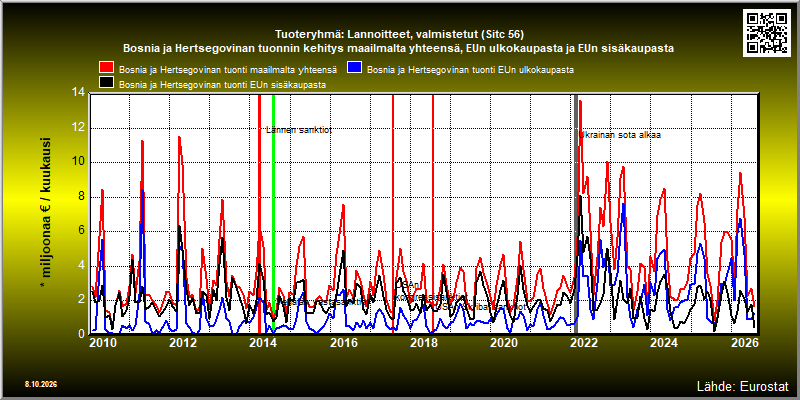Click the black legend swatch for EU internal trade

coord(106,83)
